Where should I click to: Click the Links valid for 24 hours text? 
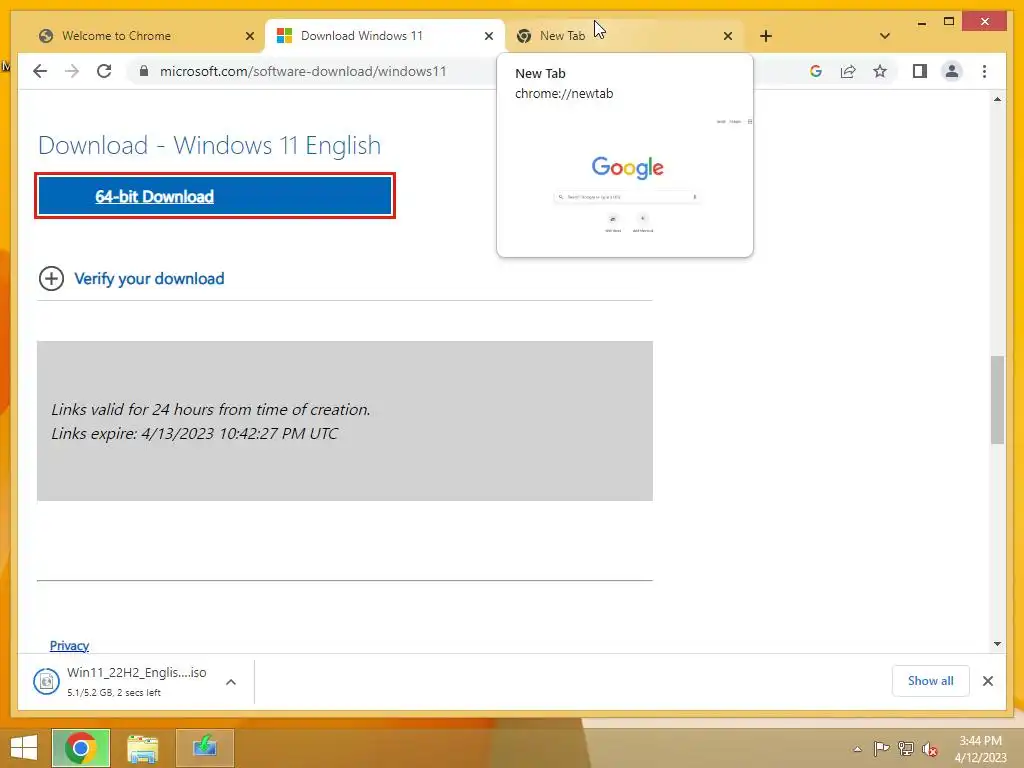211,409
